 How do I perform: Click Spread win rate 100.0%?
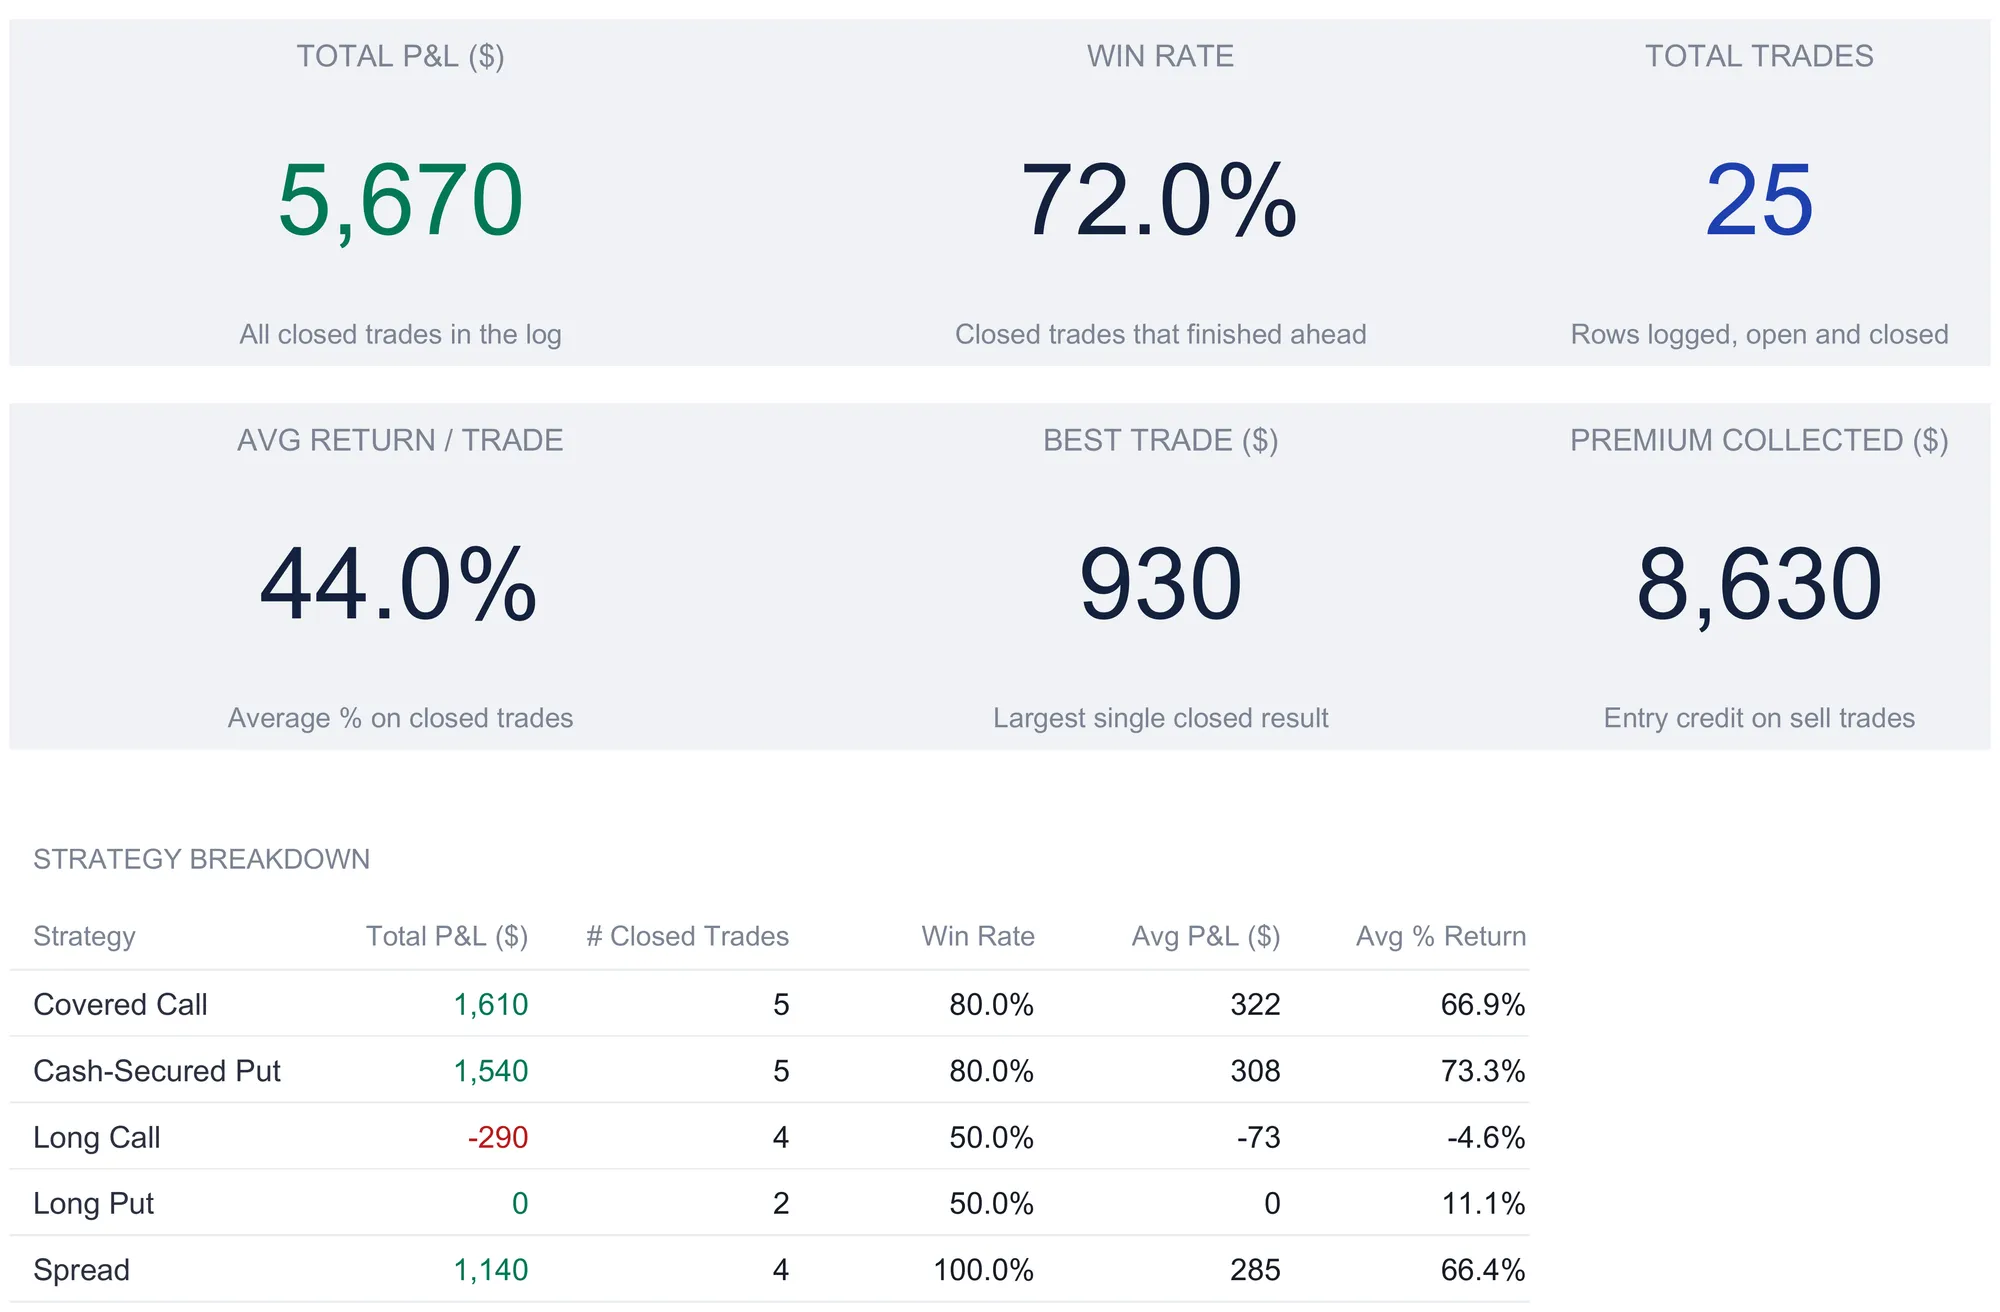[x=984, y=1270]
